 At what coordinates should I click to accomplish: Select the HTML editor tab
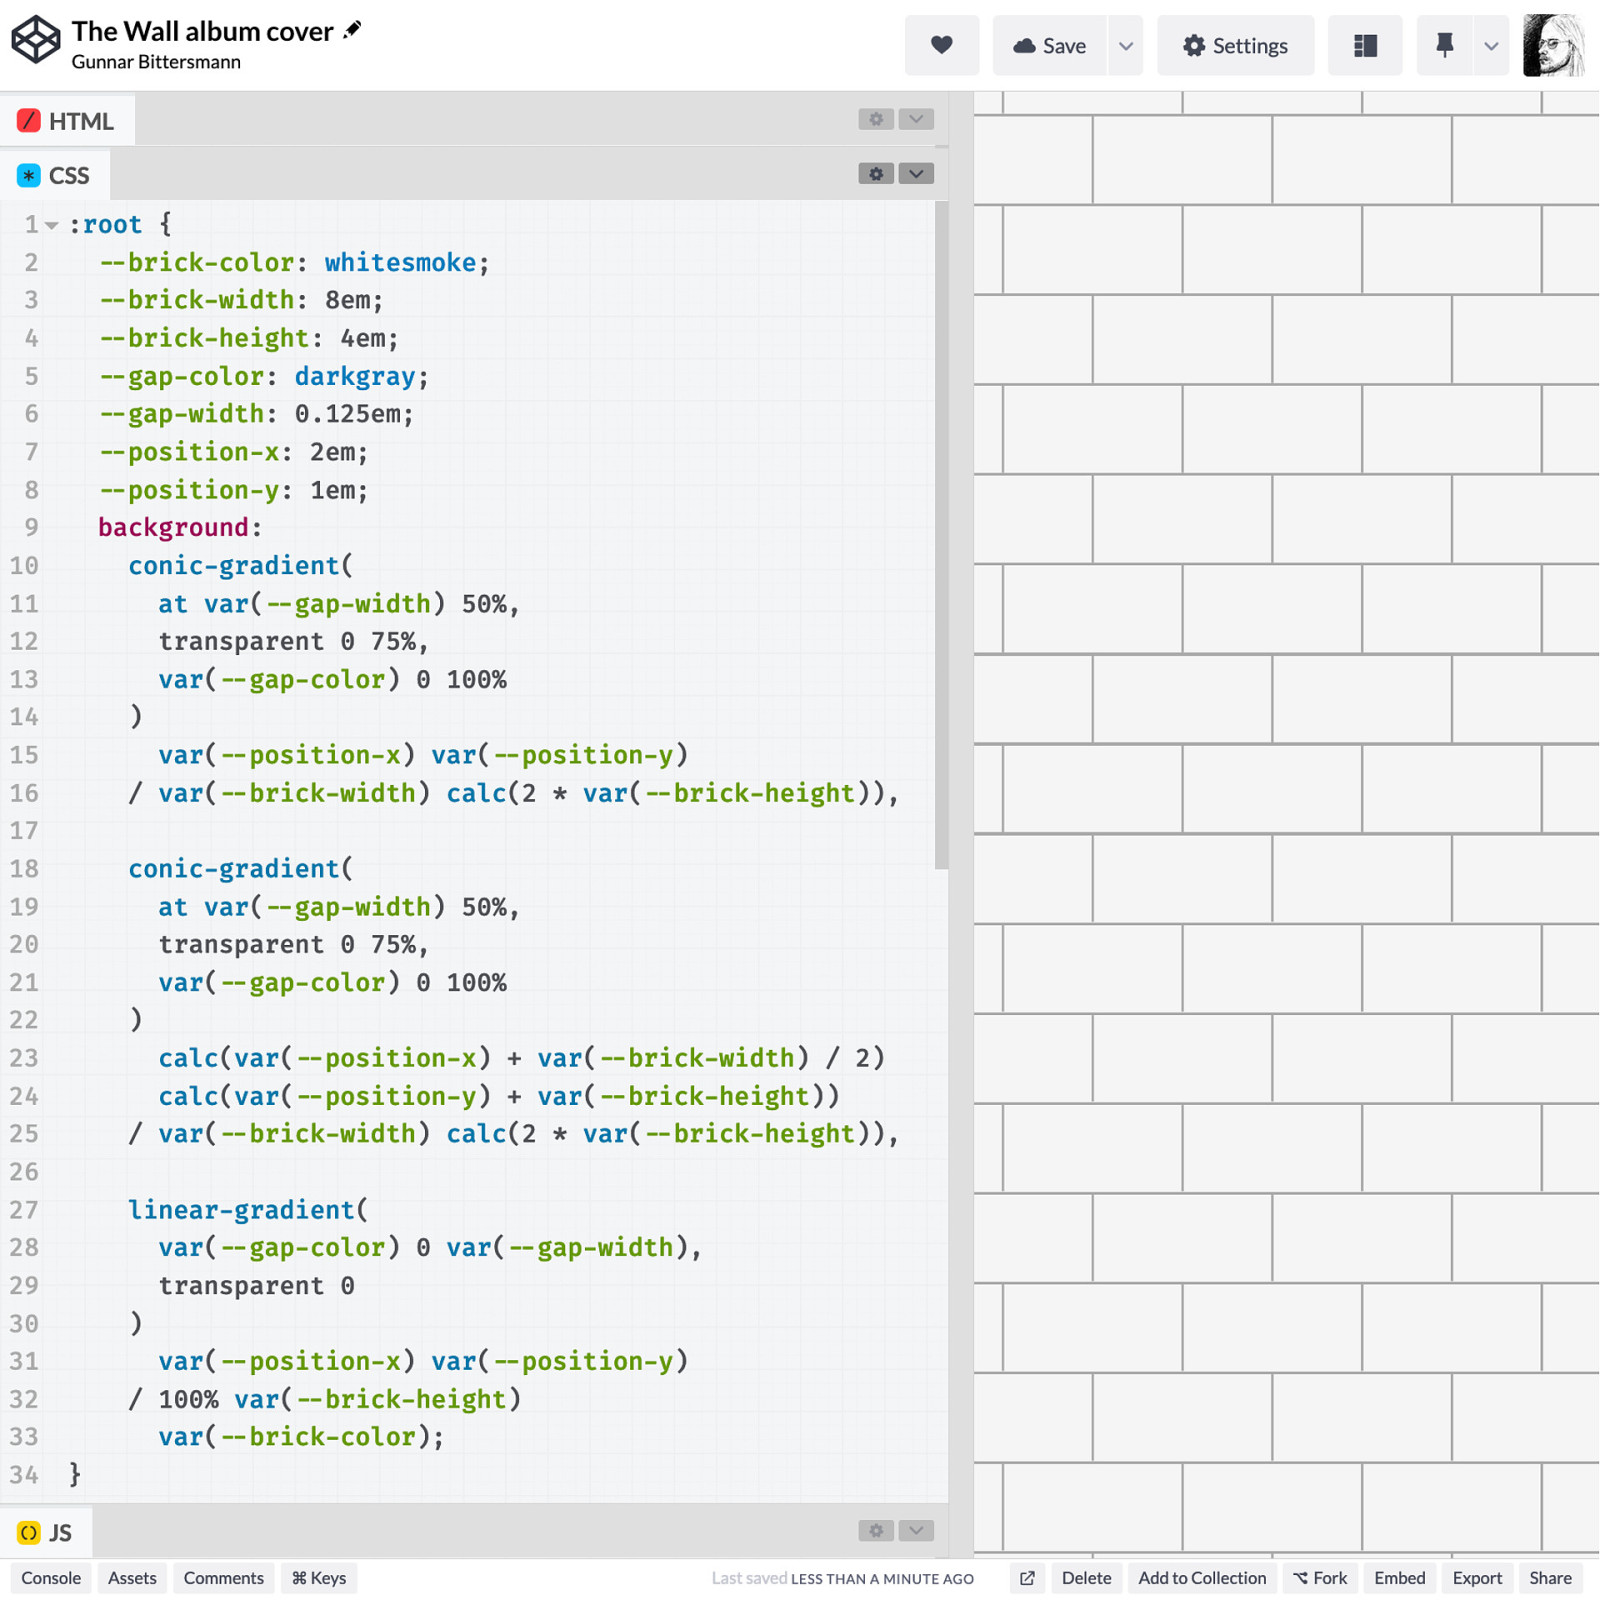coord(67,121)
